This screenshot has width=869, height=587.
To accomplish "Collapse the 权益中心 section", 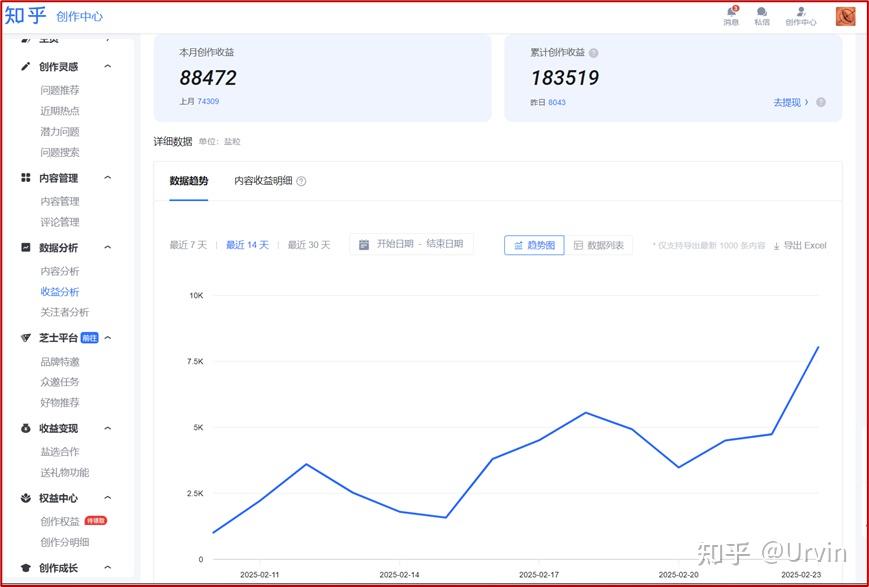I will click(x=108, y=498).
